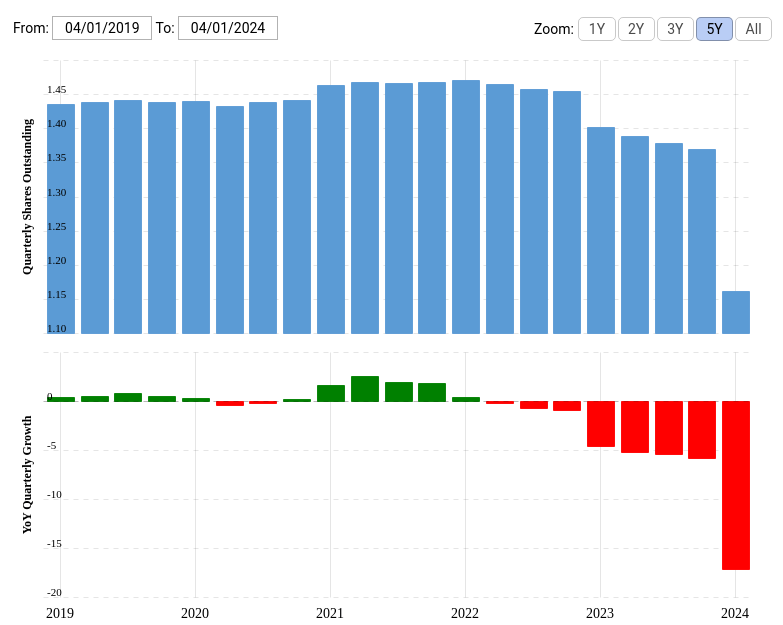
Task: Click the -15 growth axis label
Action: [54, 544]
